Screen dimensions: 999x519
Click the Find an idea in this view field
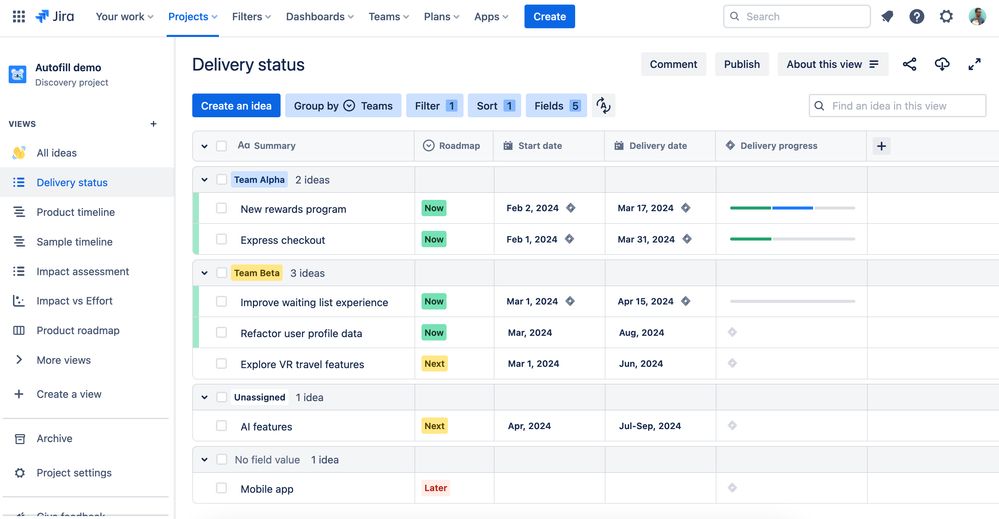pyautogui.click(x=897, y=106)
